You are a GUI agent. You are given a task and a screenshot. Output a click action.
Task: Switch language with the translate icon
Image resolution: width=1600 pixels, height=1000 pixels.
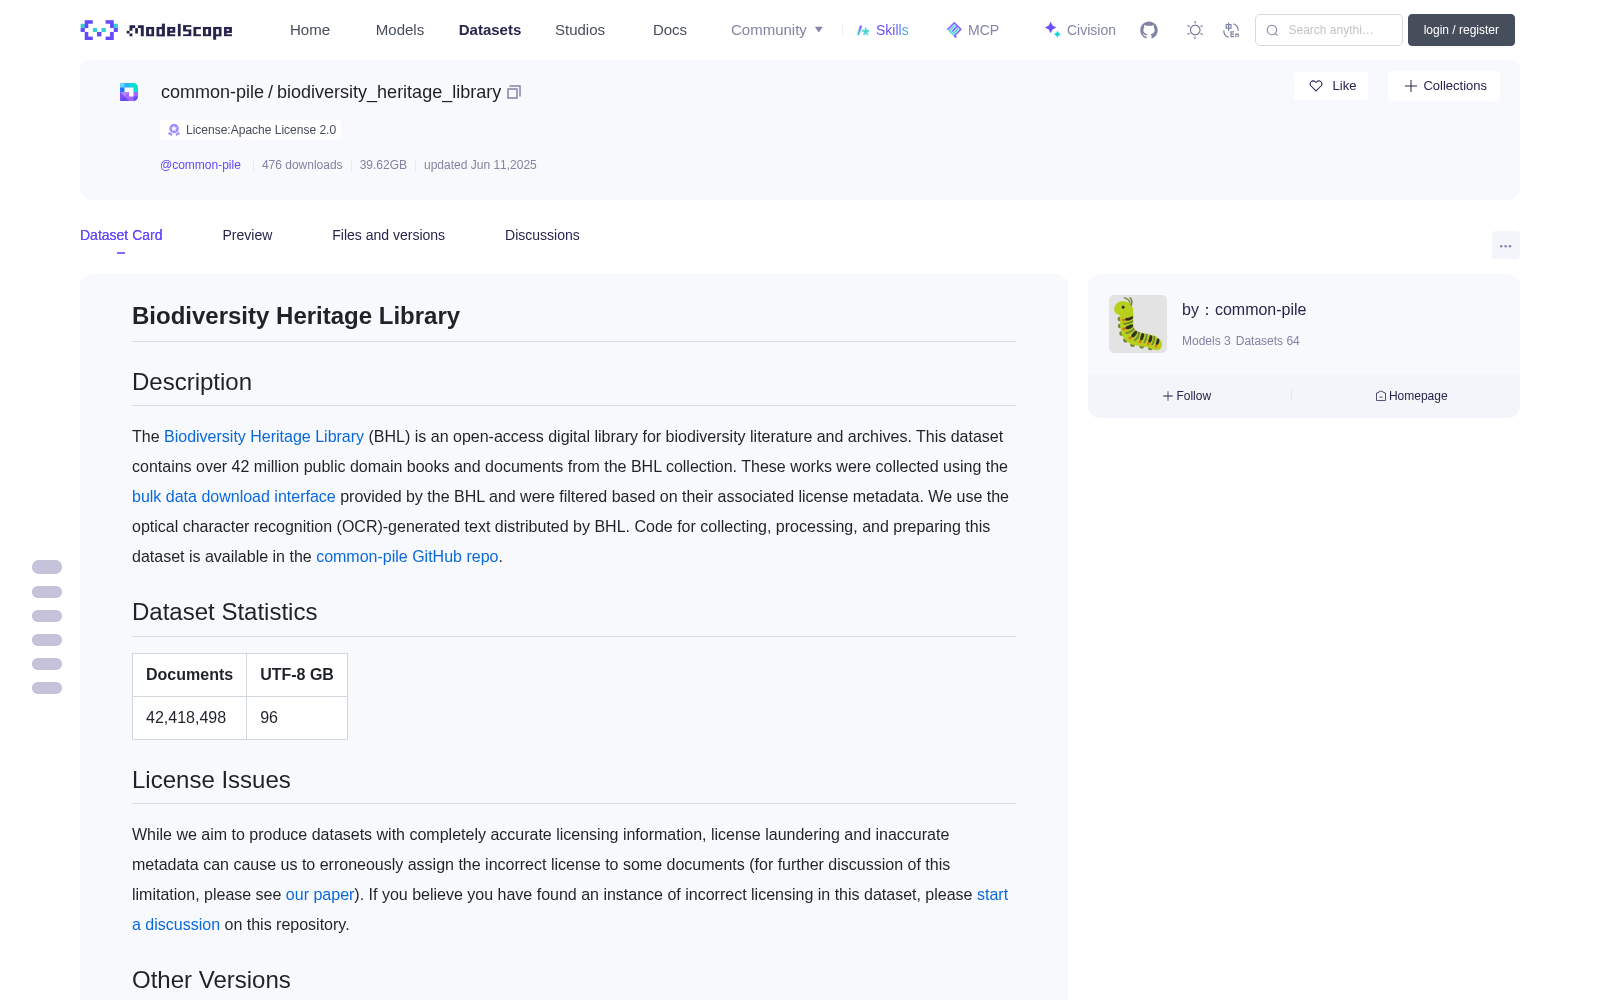tap(1231, 30)
